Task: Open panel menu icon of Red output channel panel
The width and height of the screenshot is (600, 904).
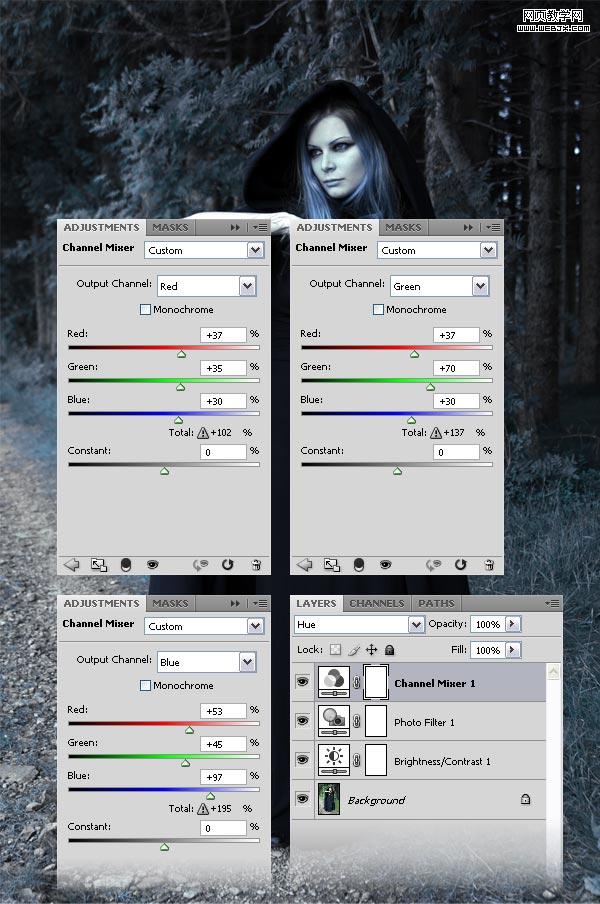Action: 260,228
